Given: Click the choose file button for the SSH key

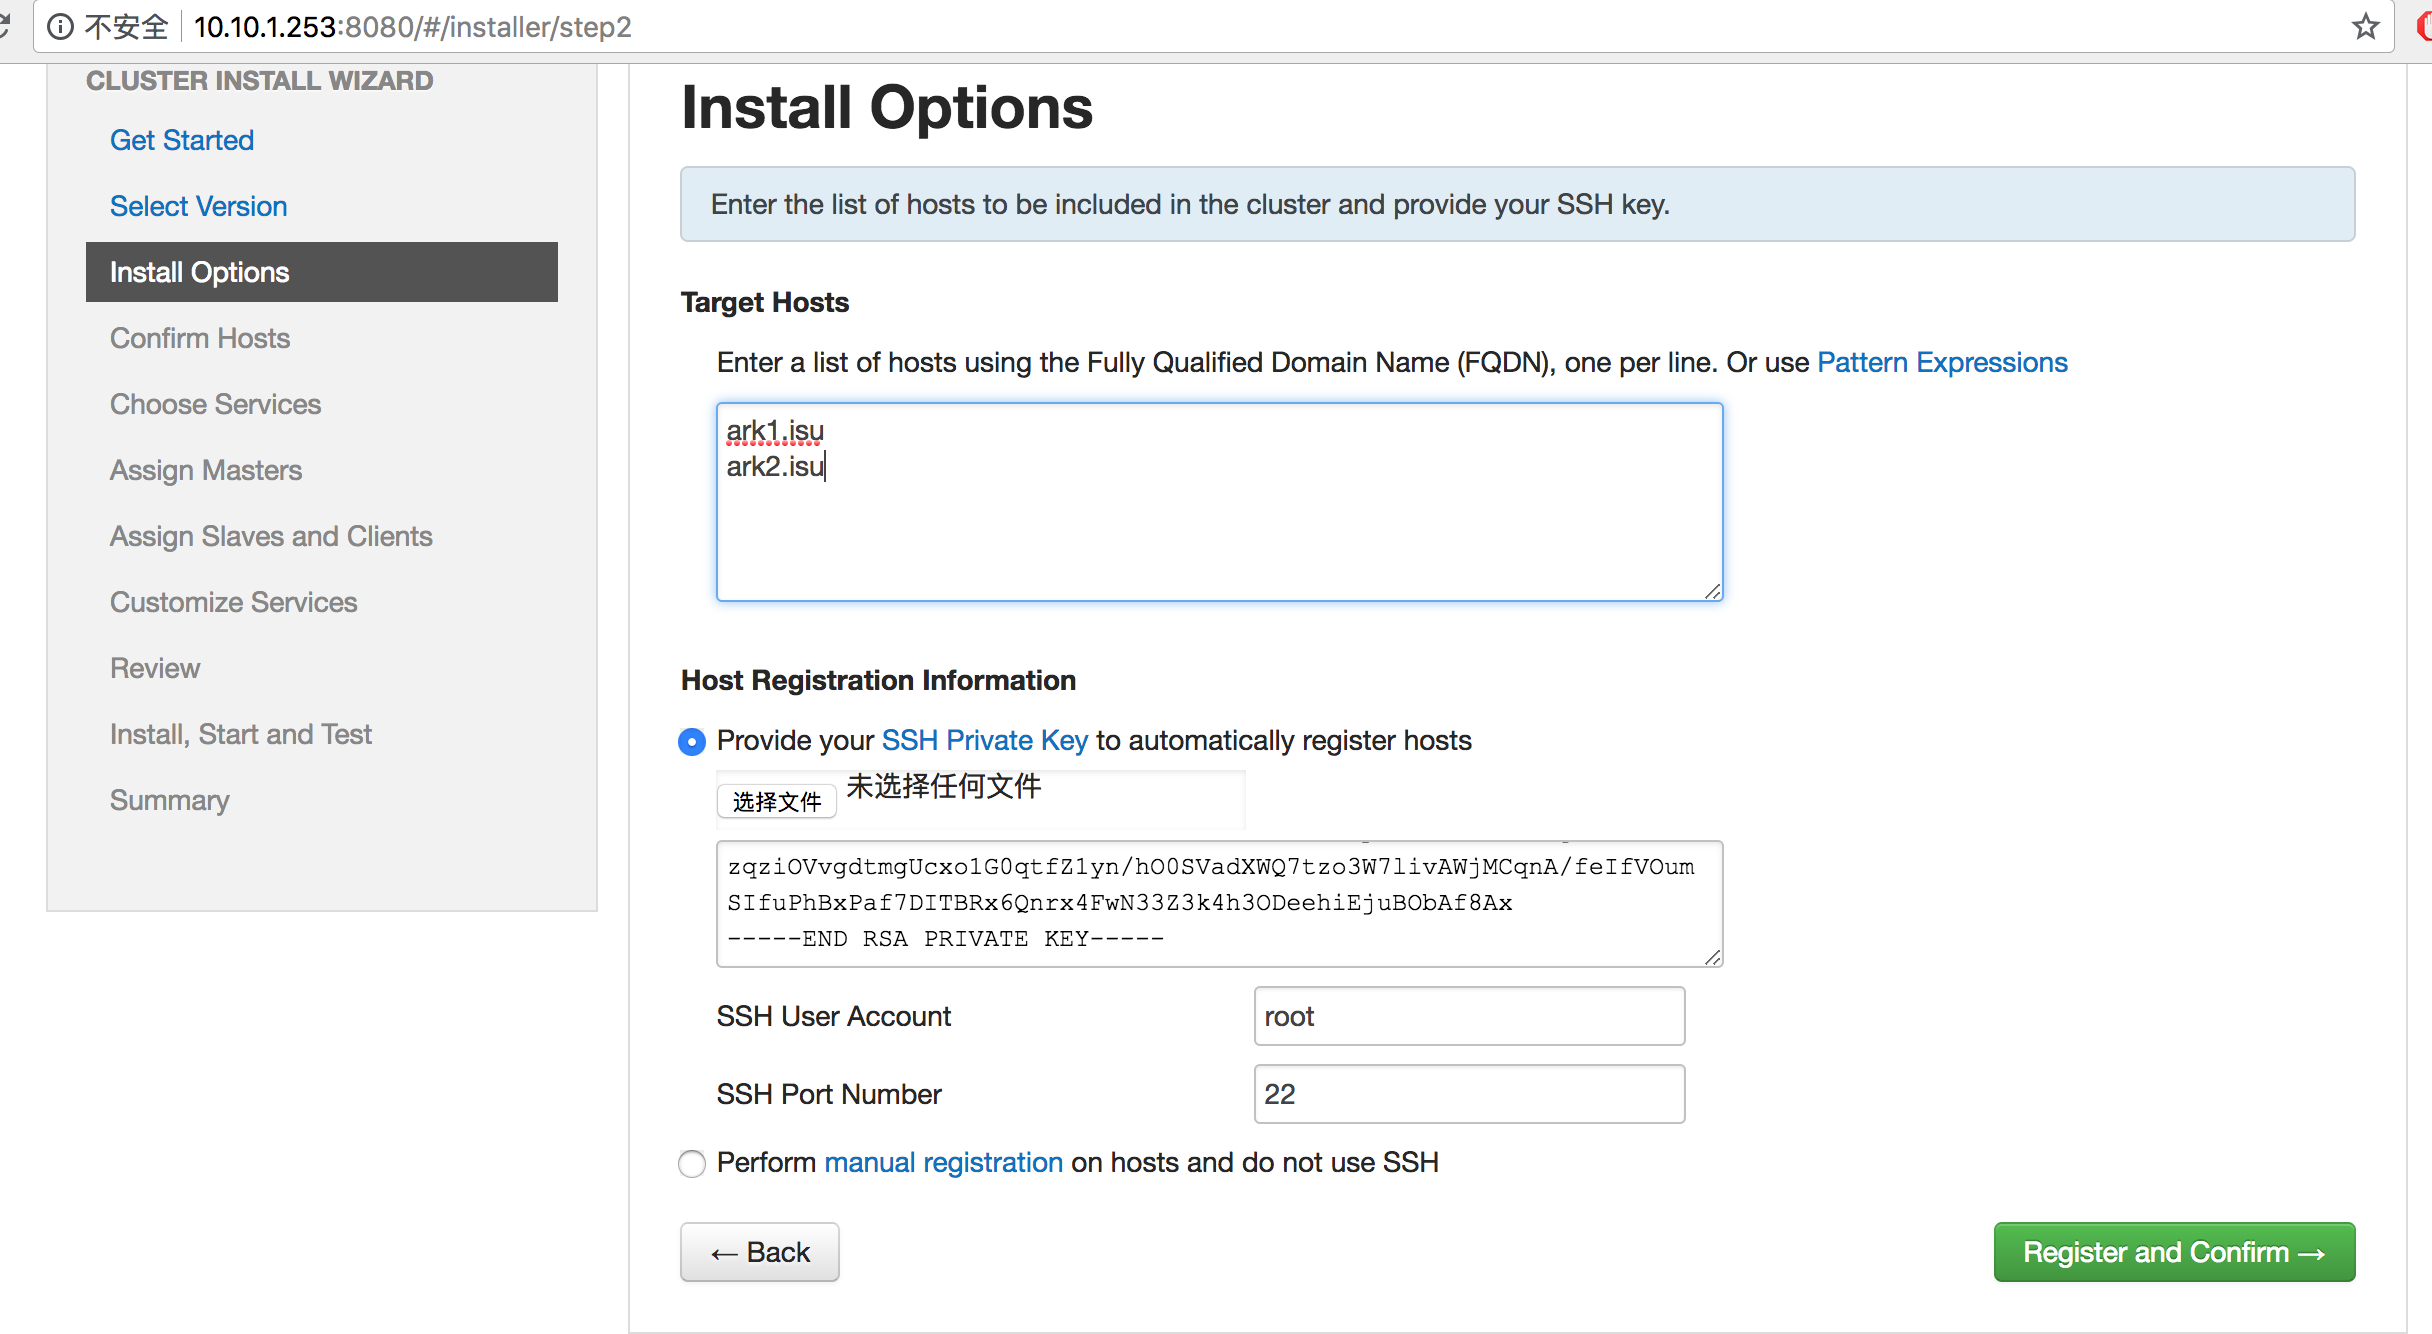Looking at the screenshot, I should tap(776, 801).
